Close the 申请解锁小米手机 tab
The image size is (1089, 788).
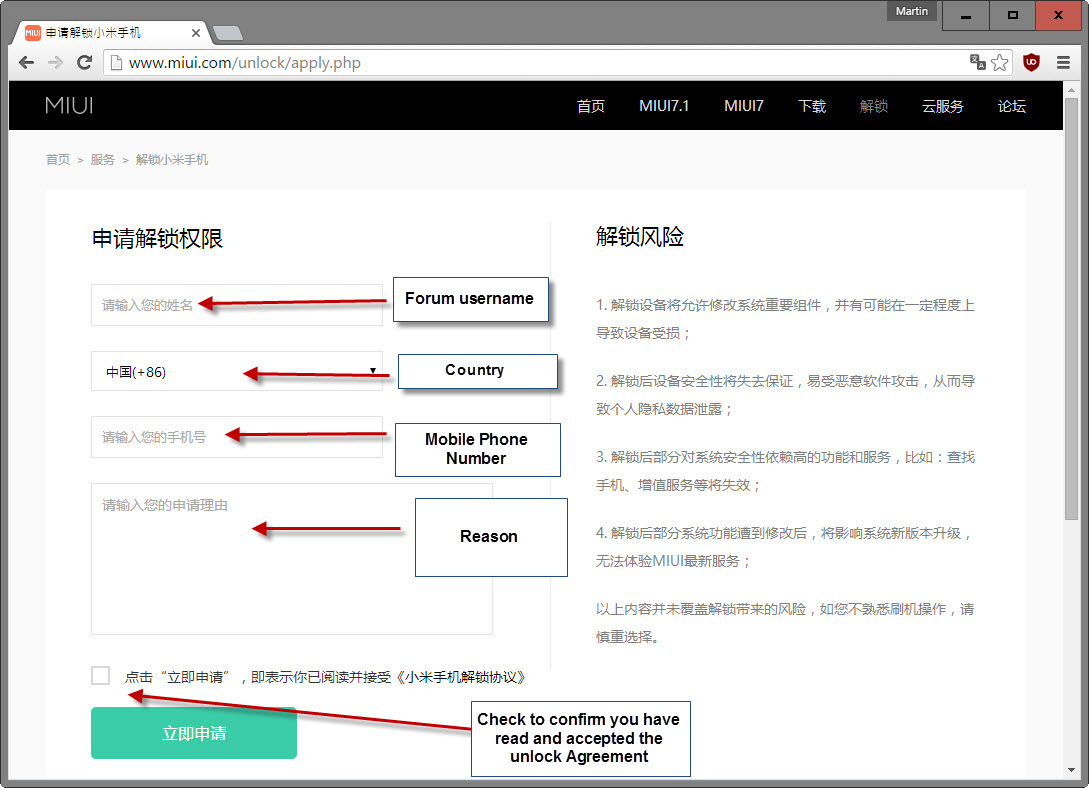pyautogui.click(x=196, y=33)
